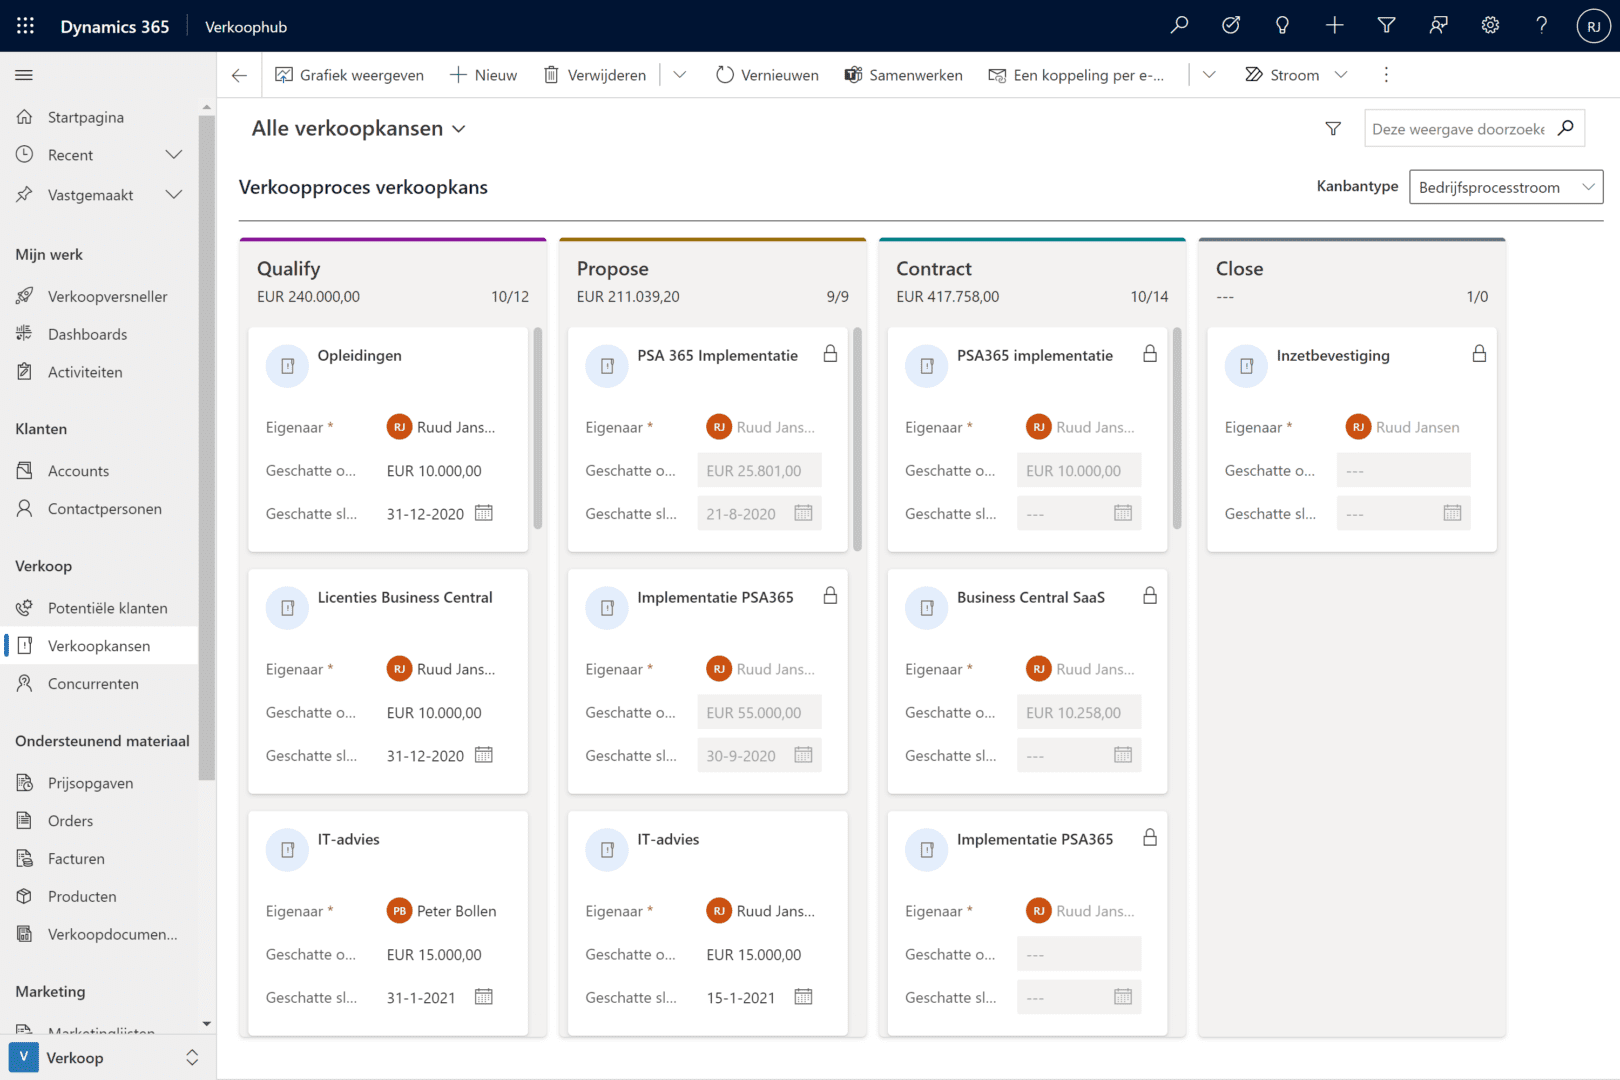Image resolution: width=1620 pixels, height=1080 pixels.
Task: Click the filter icon beside the search box
Action: pyautogui.click(x=1333, y=128)
